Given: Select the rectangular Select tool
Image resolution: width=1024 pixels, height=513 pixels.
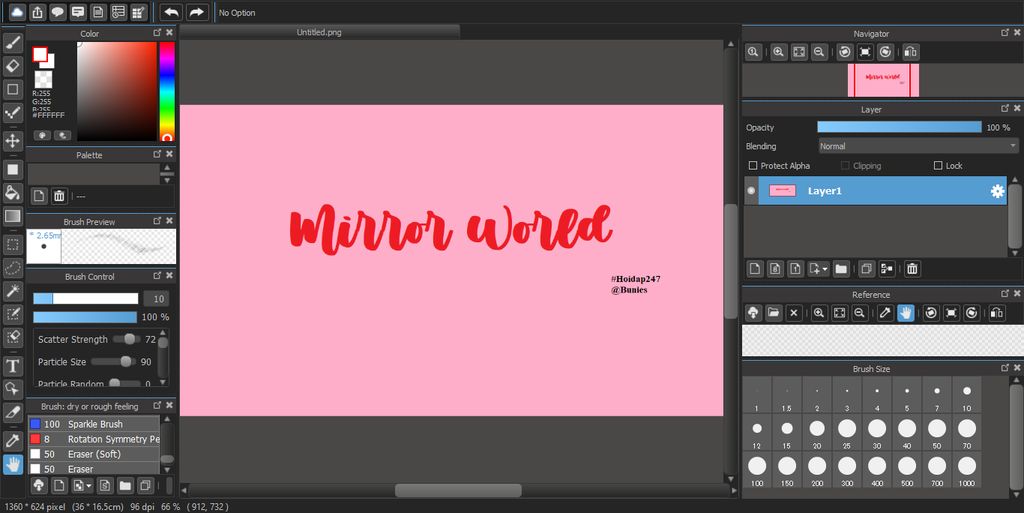Looking at the screenshot, I should coord(12,245).
